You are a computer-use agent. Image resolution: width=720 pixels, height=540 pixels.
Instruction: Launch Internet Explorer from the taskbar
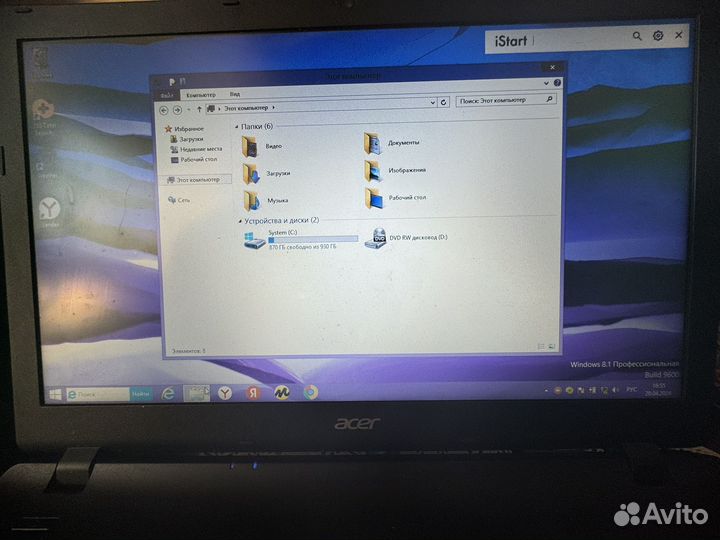click(168, 394)
